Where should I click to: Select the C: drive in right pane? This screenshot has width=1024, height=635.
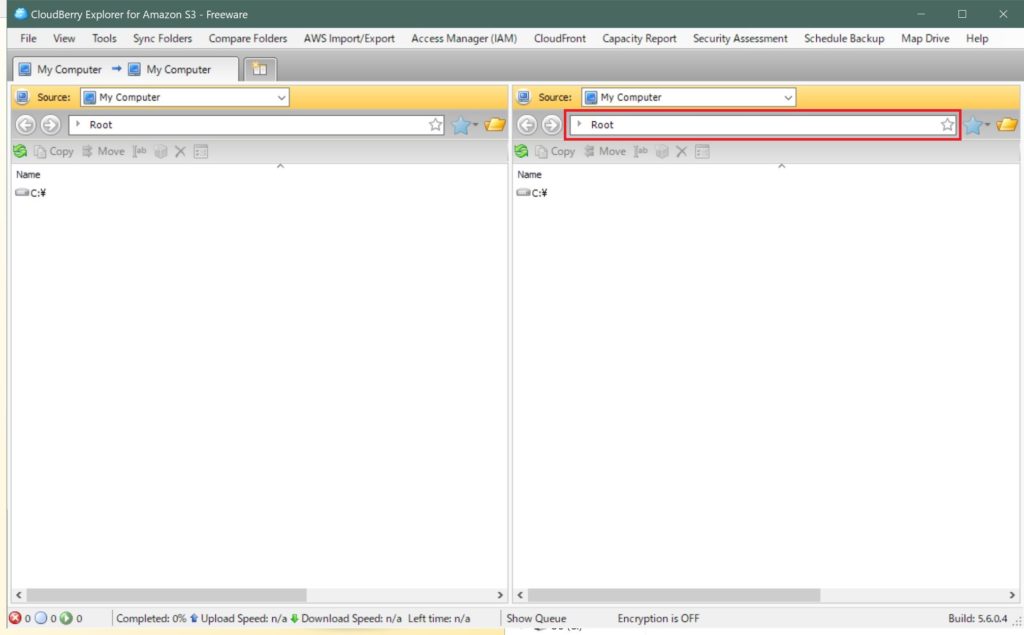(x=532, y=193)
